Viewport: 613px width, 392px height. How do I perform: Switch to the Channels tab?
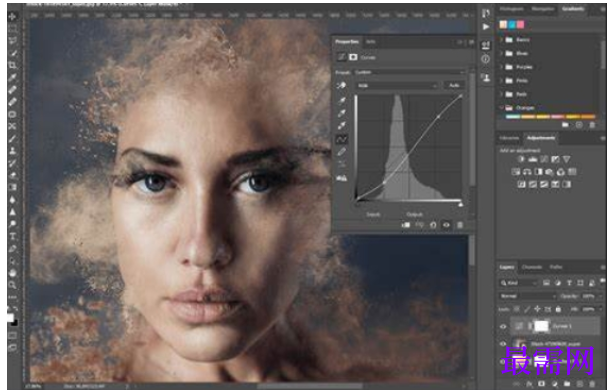click(x=532, y=267)
